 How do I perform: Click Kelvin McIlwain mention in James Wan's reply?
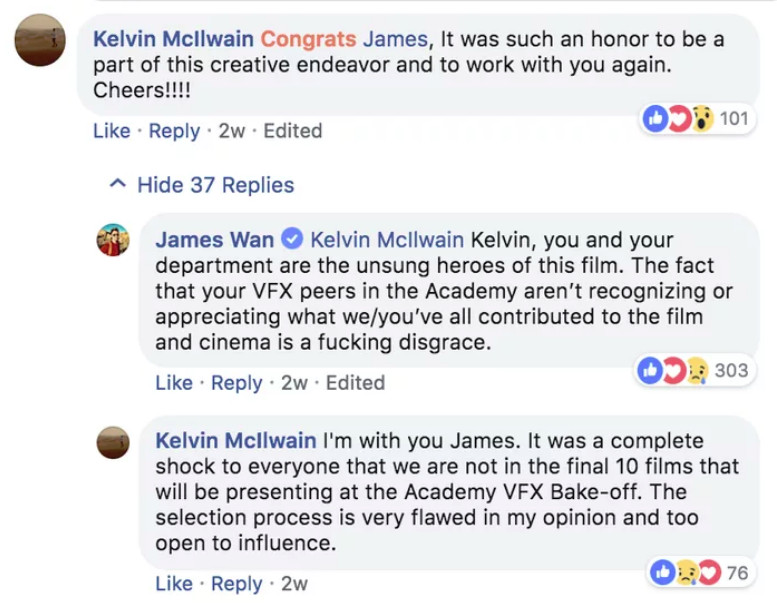coord(387,241)
